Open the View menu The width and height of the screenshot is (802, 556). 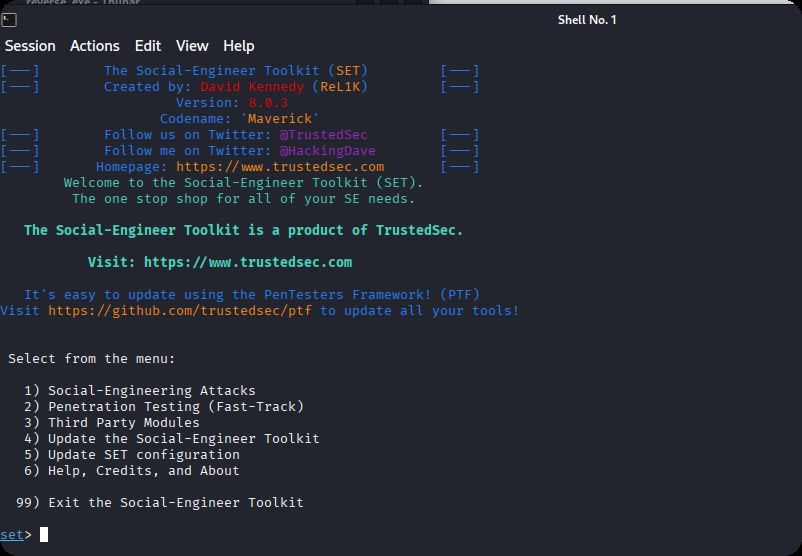[192, 46]
